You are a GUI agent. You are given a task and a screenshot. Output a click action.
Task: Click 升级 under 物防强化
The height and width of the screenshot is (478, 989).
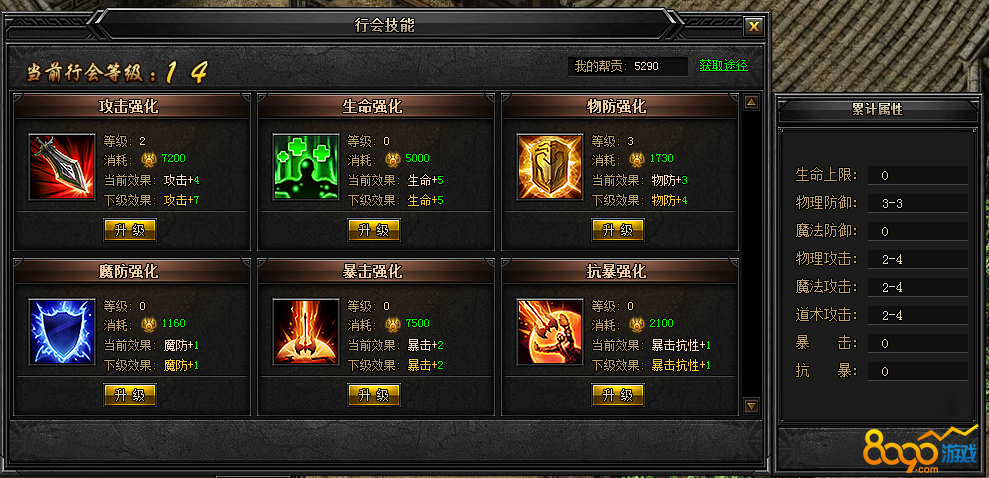[x=618, y=230]
